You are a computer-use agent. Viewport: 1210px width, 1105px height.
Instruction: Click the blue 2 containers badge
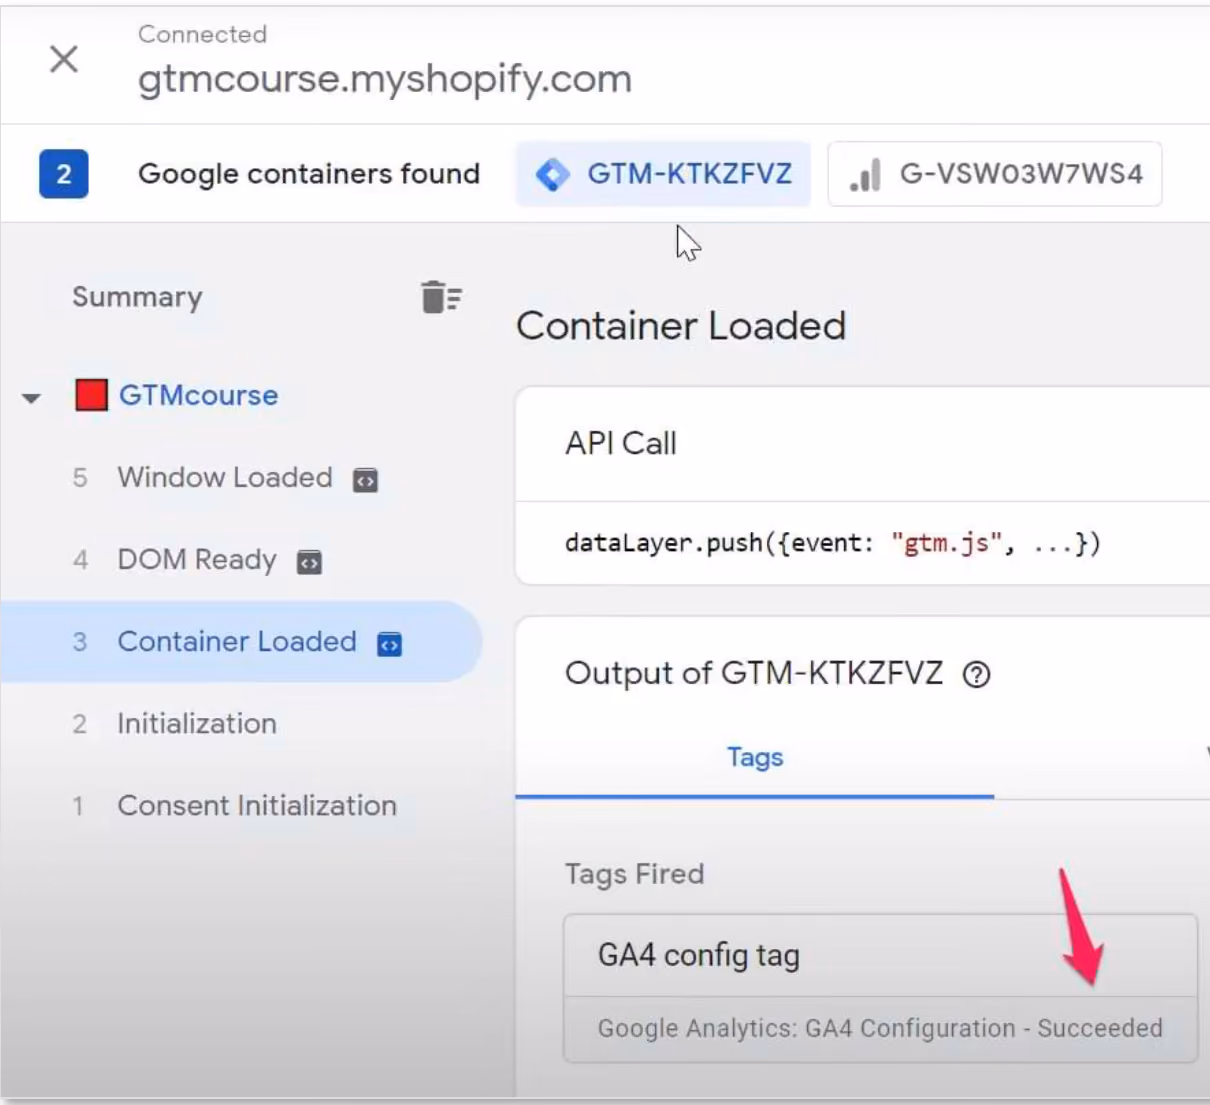coord(64,174)
